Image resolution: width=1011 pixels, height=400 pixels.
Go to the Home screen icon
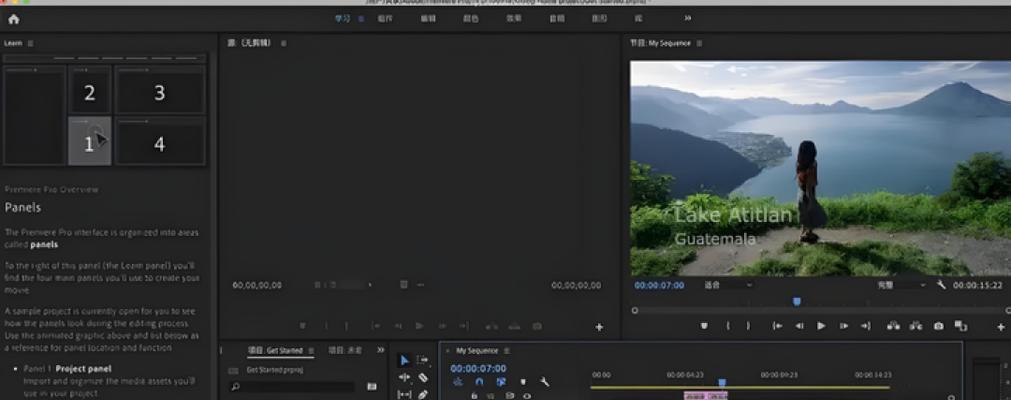click(x=14, y=19)
